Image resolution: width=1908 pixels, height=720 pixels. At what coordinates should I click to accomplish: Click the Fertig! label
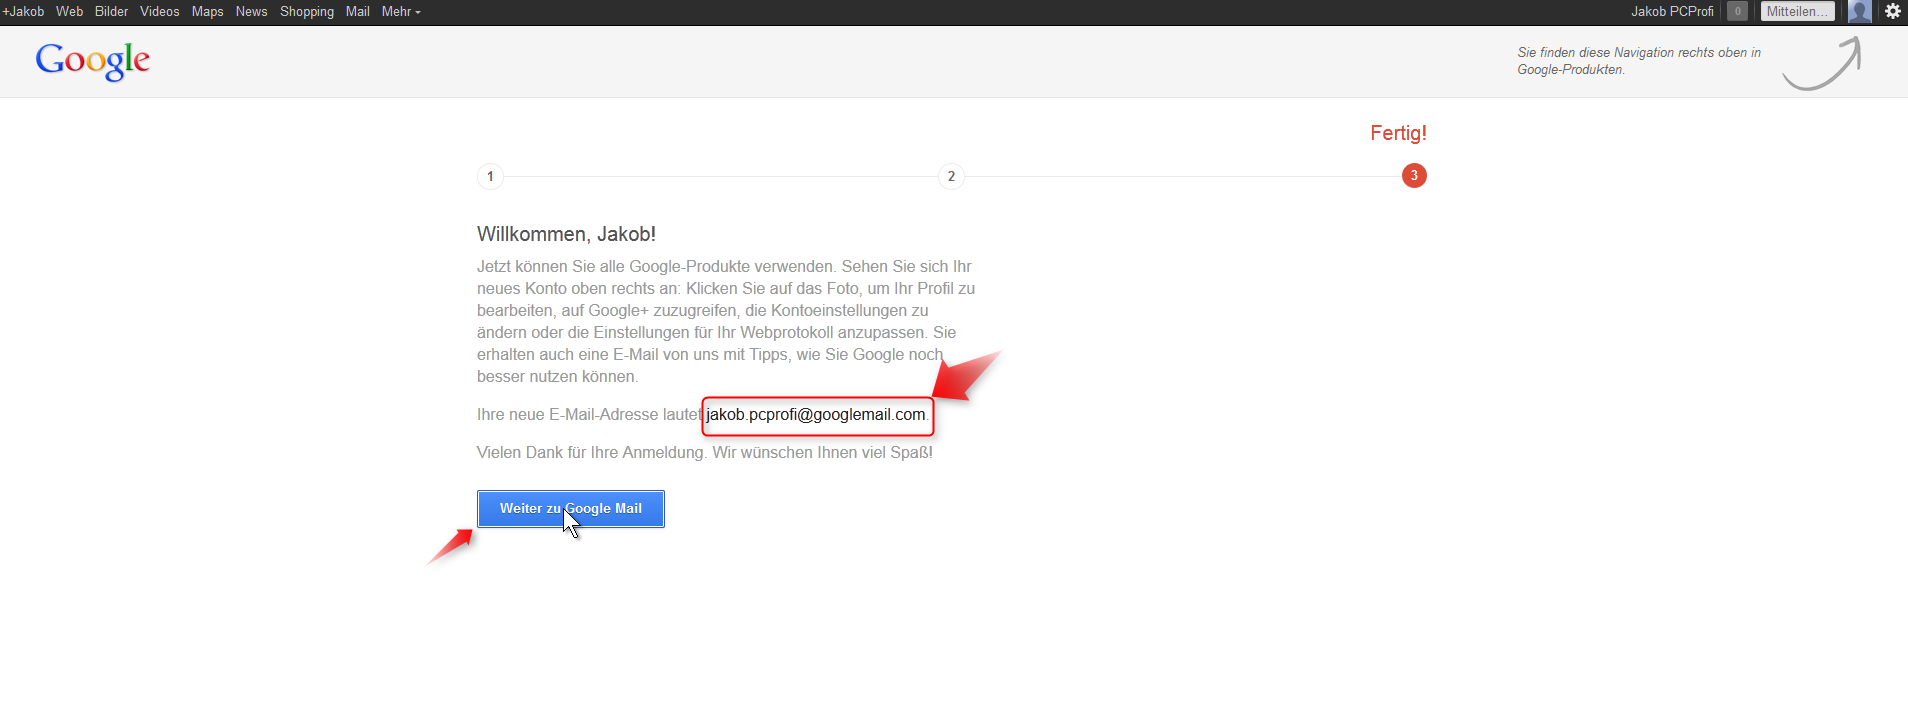(x=1398, y=133)
